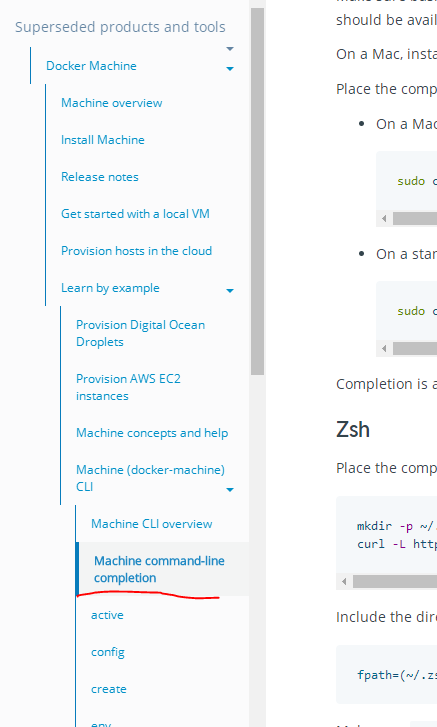Open Machine CLI overview page
Viewport: 437px width, 727px height.
coord(152,524)
